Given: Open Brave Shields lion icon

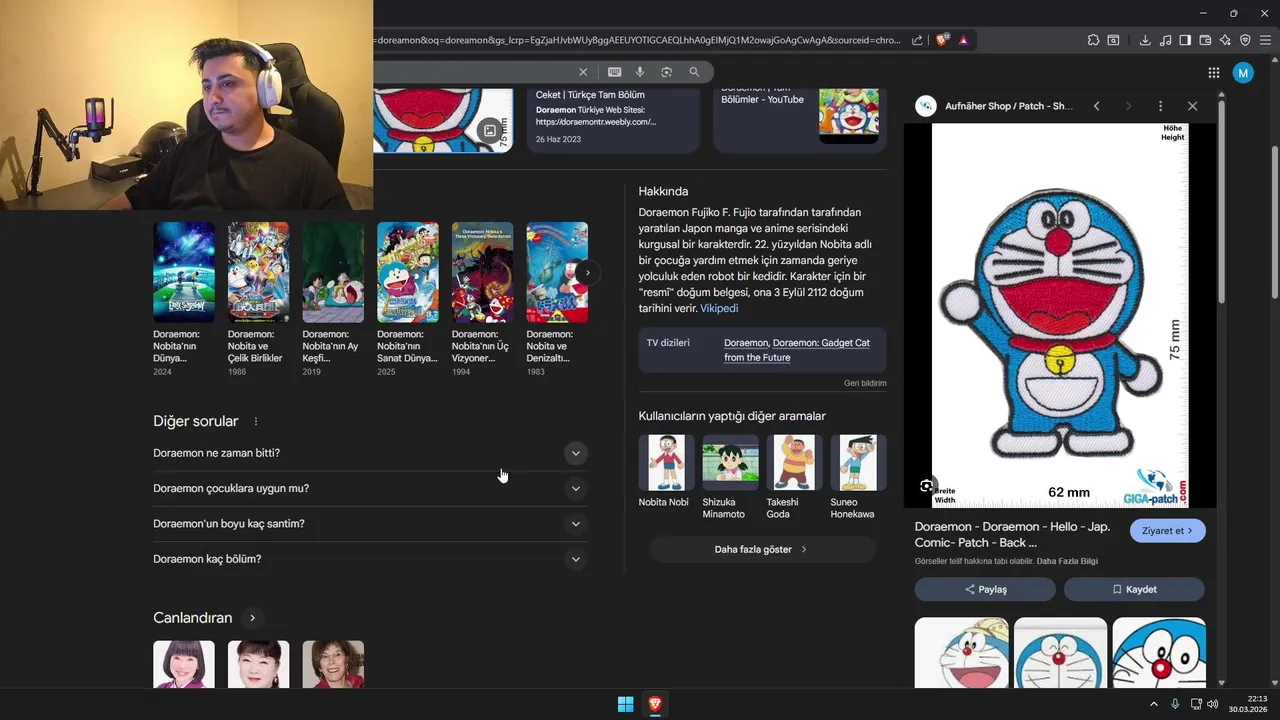Looking at the screenshot, I should [x=942, y=40].
